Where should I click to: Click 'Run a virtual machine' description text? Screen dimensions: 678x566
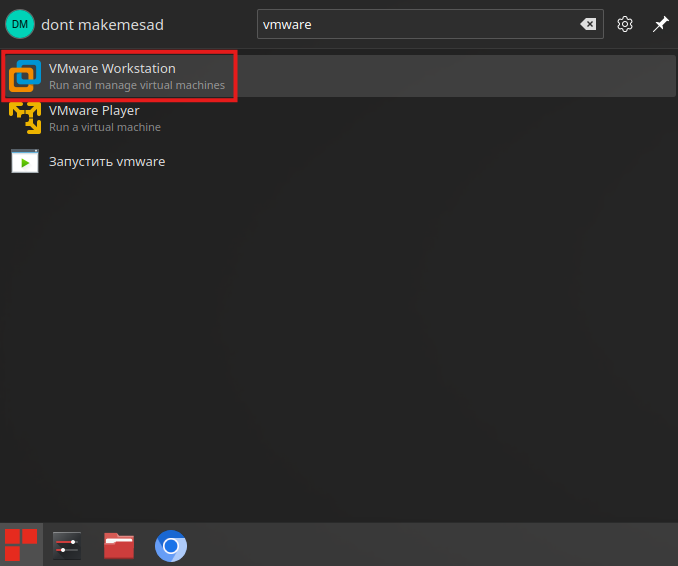[x=105, y=128]
